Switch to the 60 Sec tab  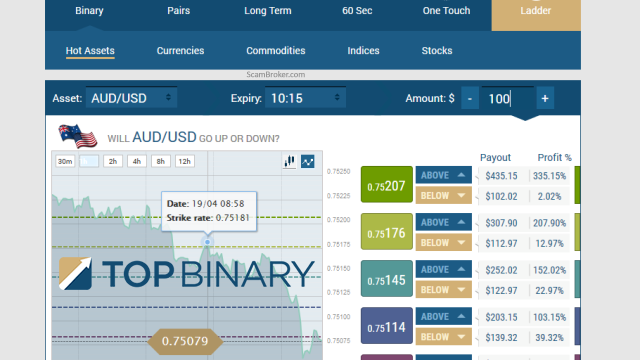click(x=357, y=11)
